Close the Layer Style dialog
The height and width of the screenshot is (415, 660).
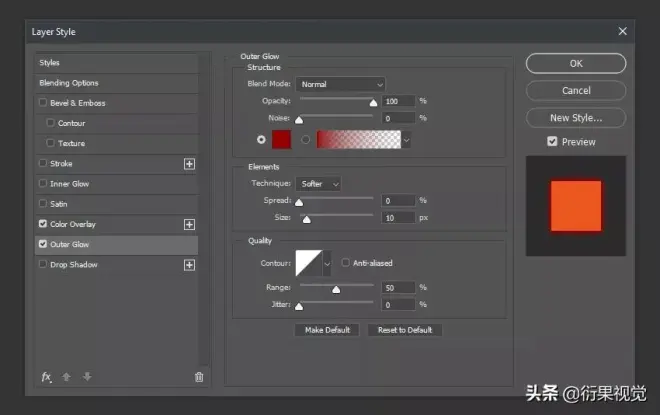[623, 31]
